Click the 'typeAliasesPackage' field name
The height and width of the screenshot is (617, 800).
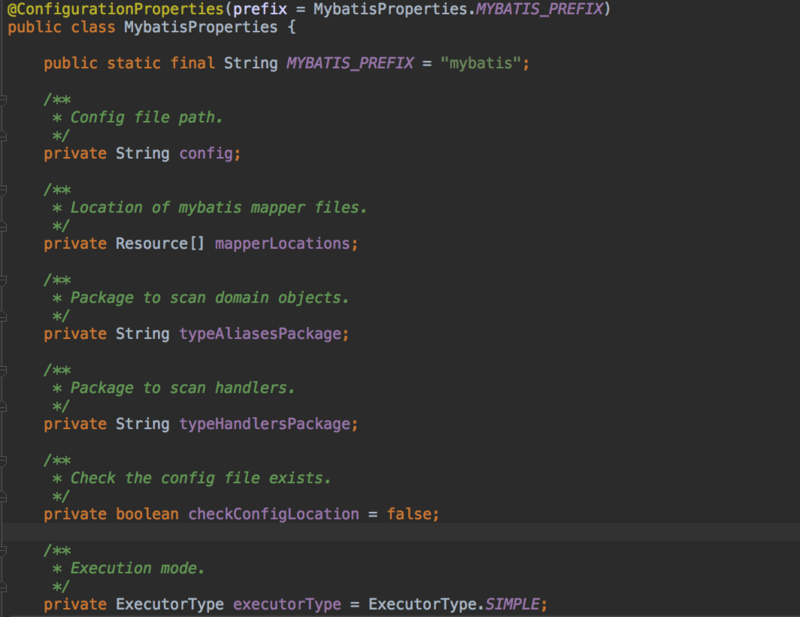coord(260,334)
